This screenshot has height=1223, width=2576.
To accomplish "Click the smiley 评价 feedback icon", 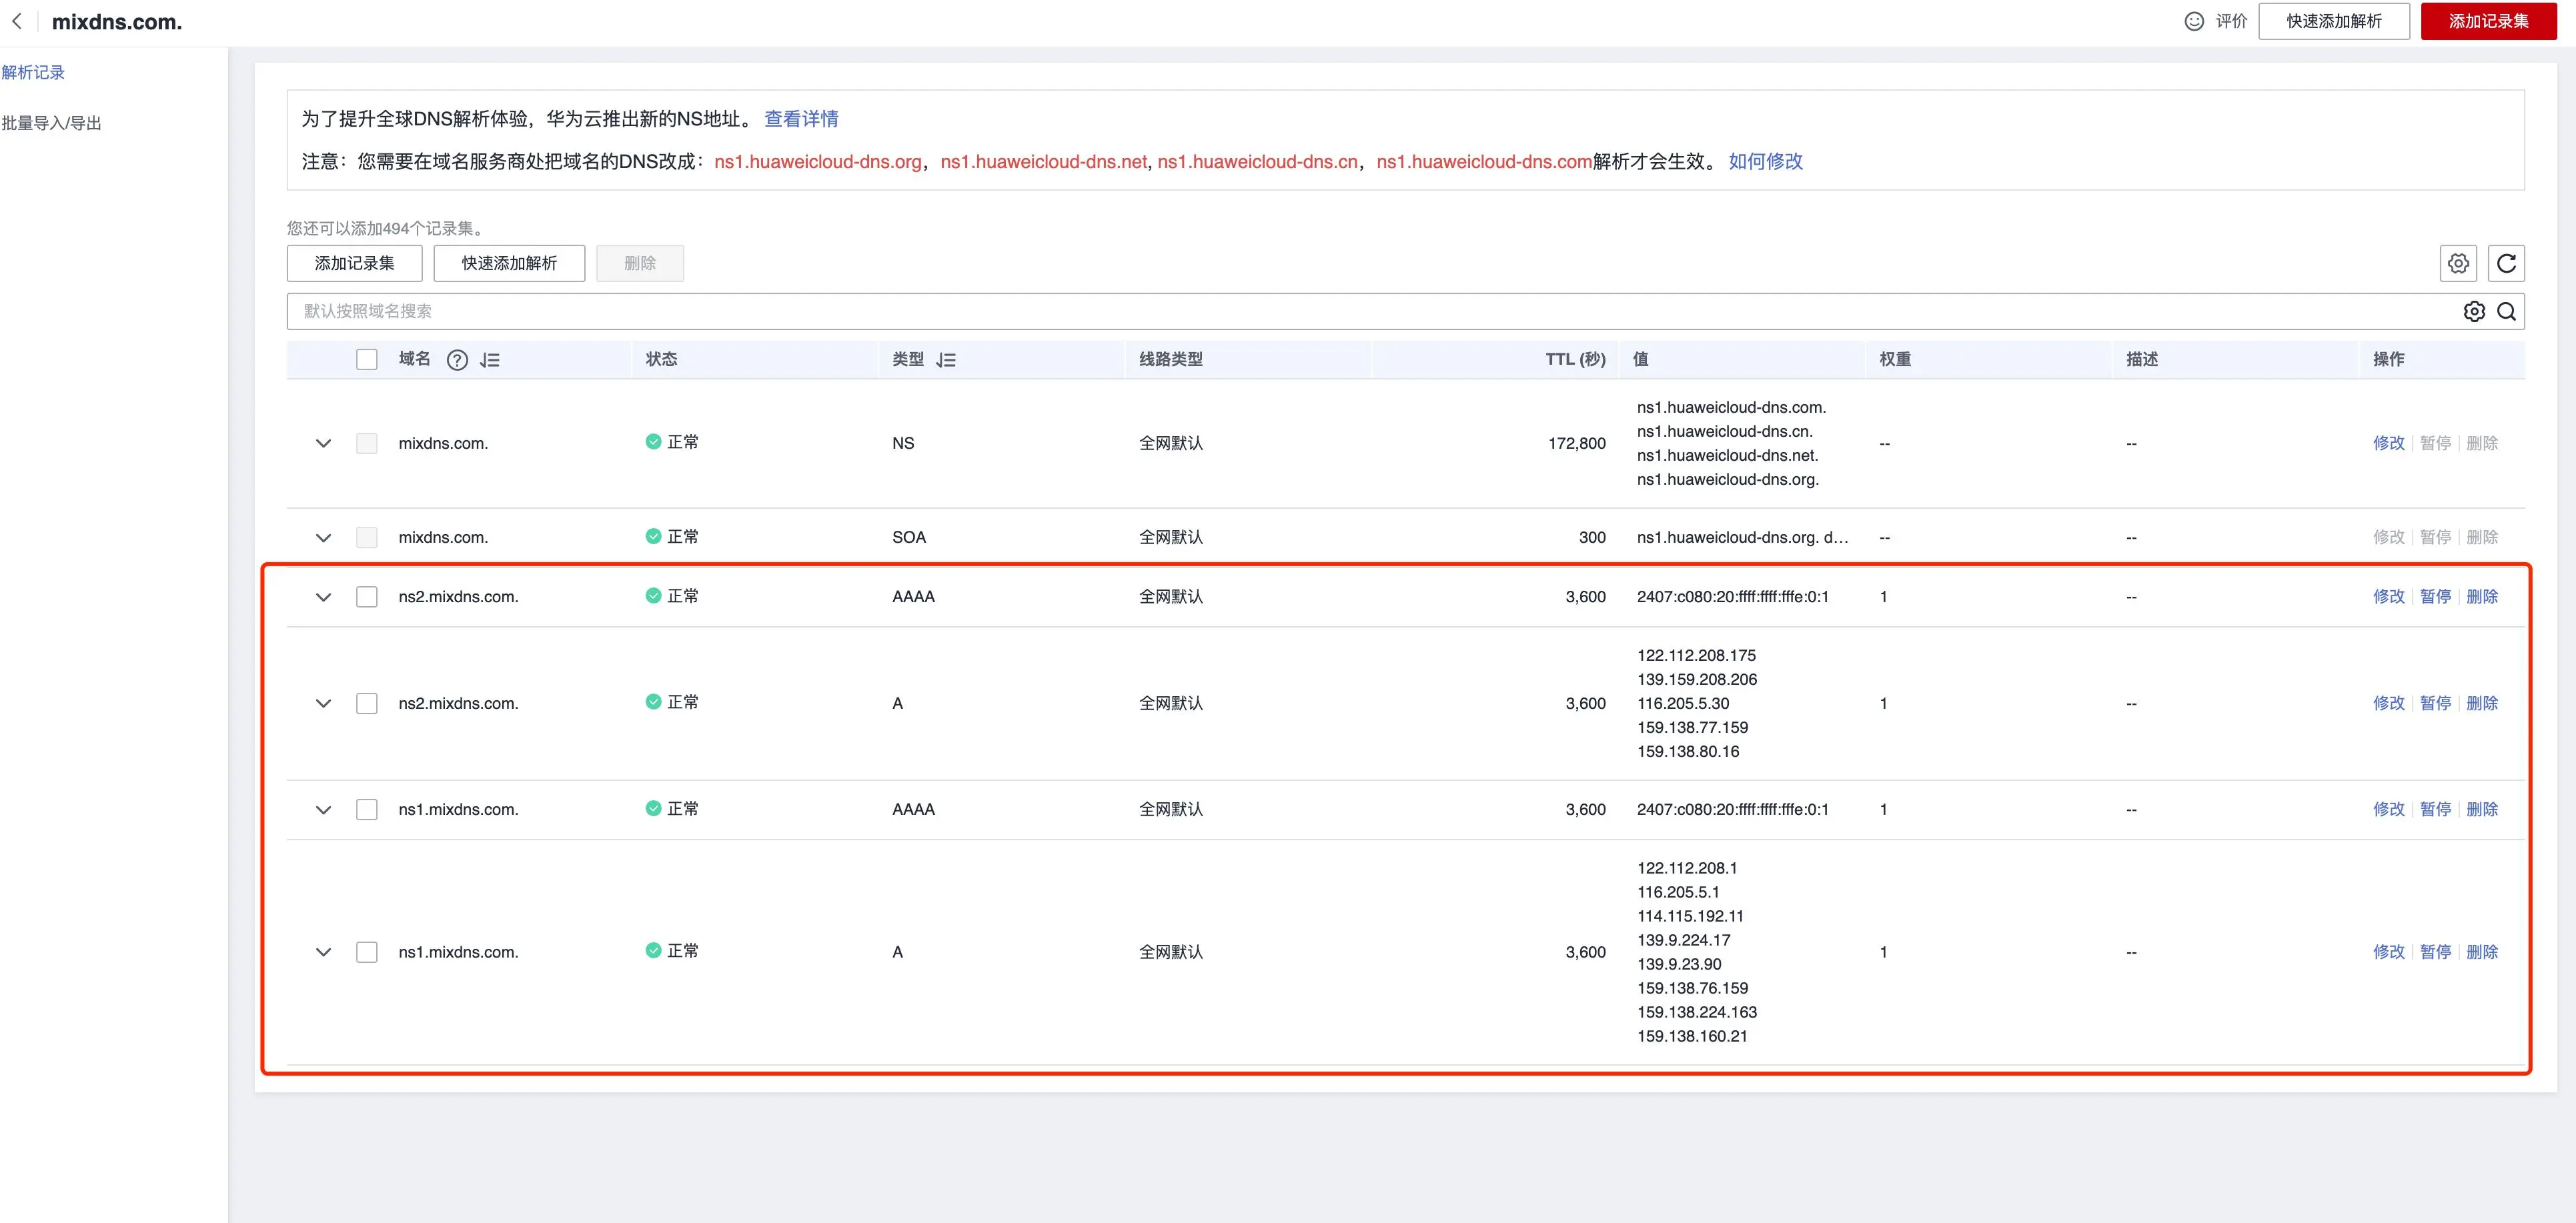I will click(2193, 21).
